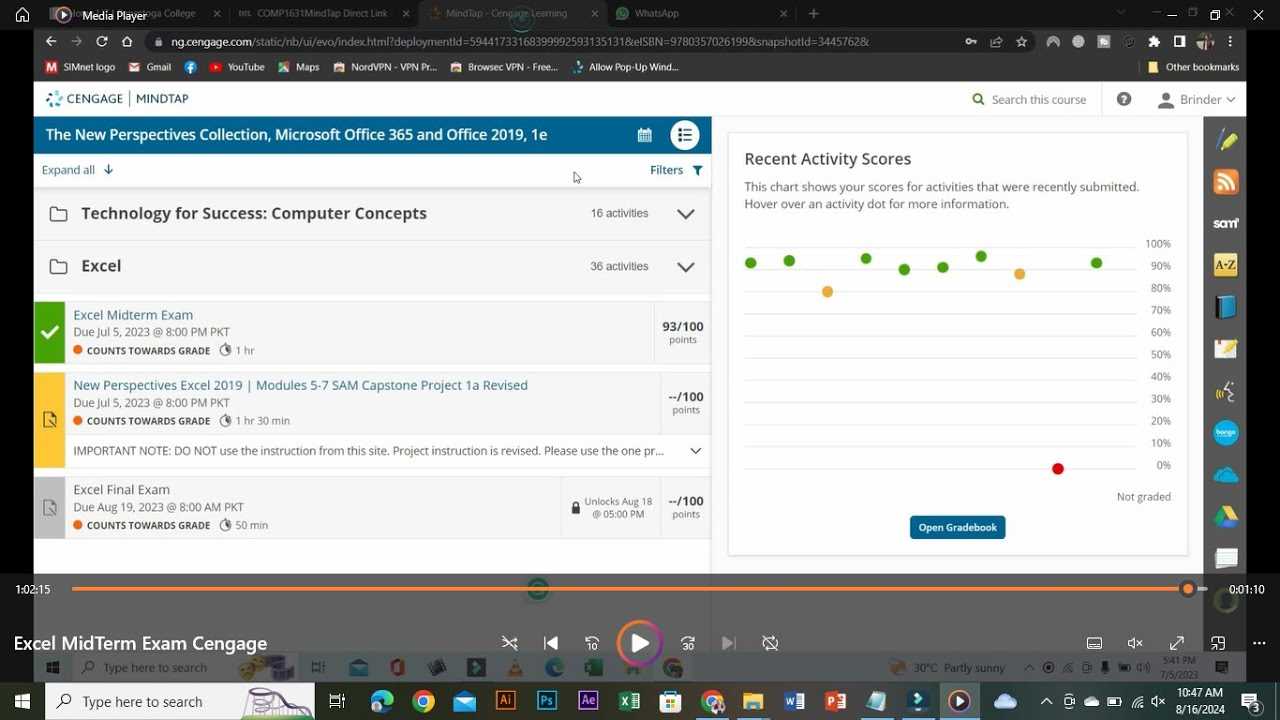Open the browser extensions puzzle icon
The width and height of the screenshot is (1280, 720).
(x=1154, y=42)
